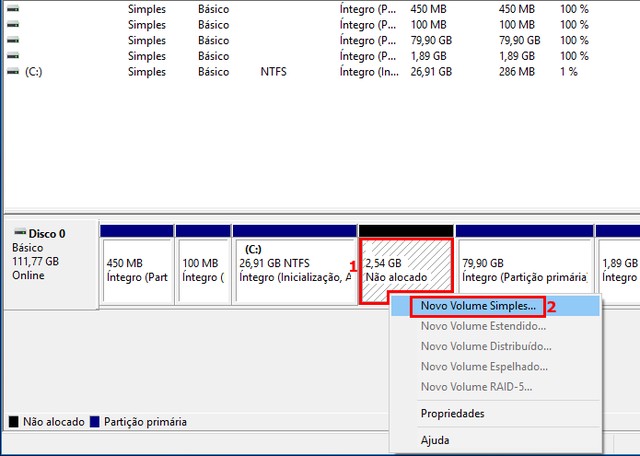Click the volume icon of the 1,89 GB row
The width and height of the screenshot is (640, 456).
(x=13, y=56)
